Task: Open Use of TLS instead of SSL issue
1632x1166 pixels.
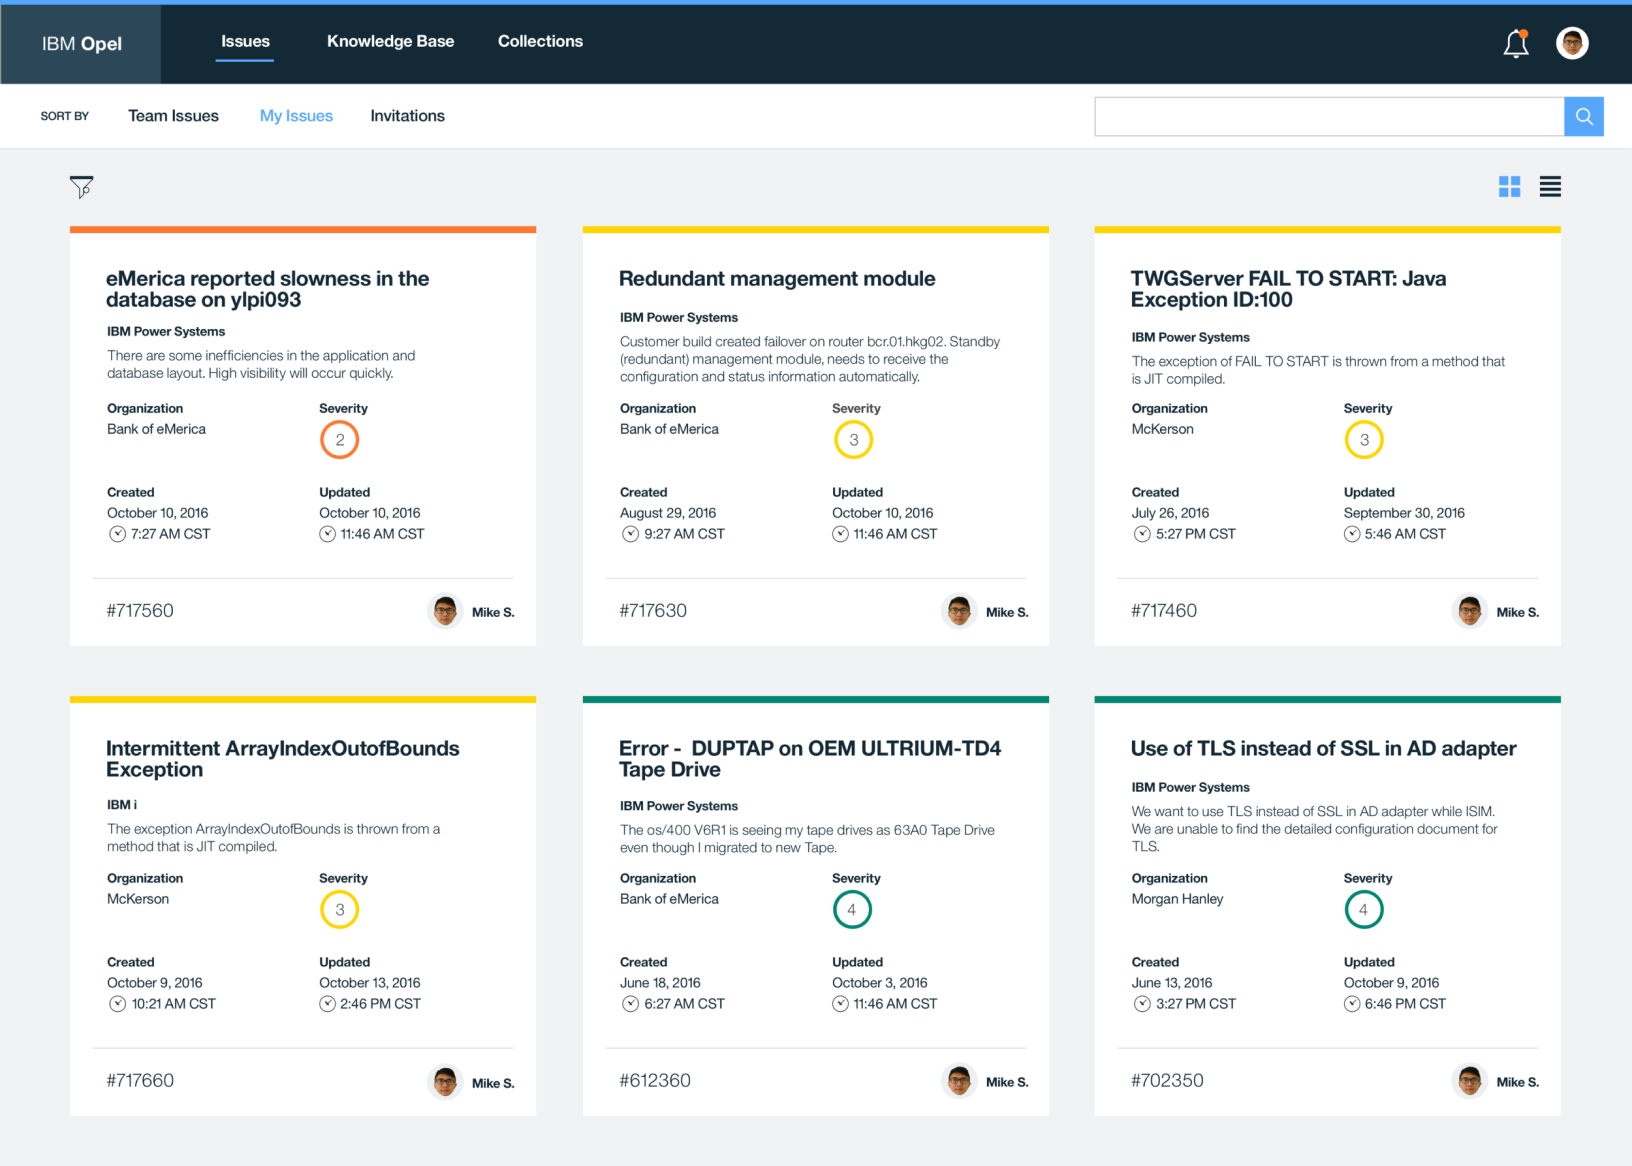Action: [x=1323, y=749]
